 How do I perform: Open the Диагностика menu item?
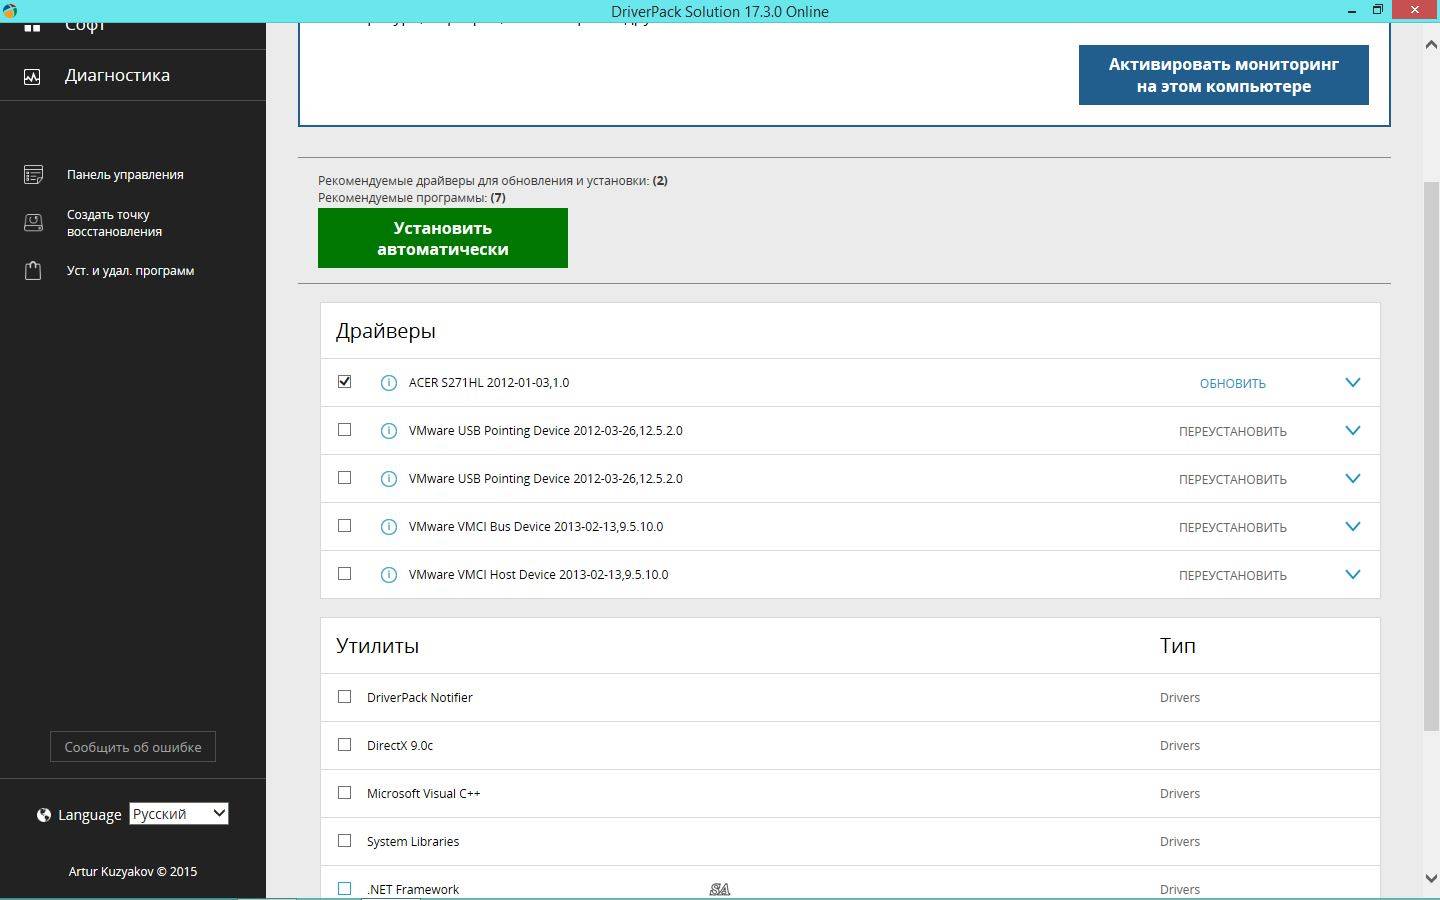[117, 76]
